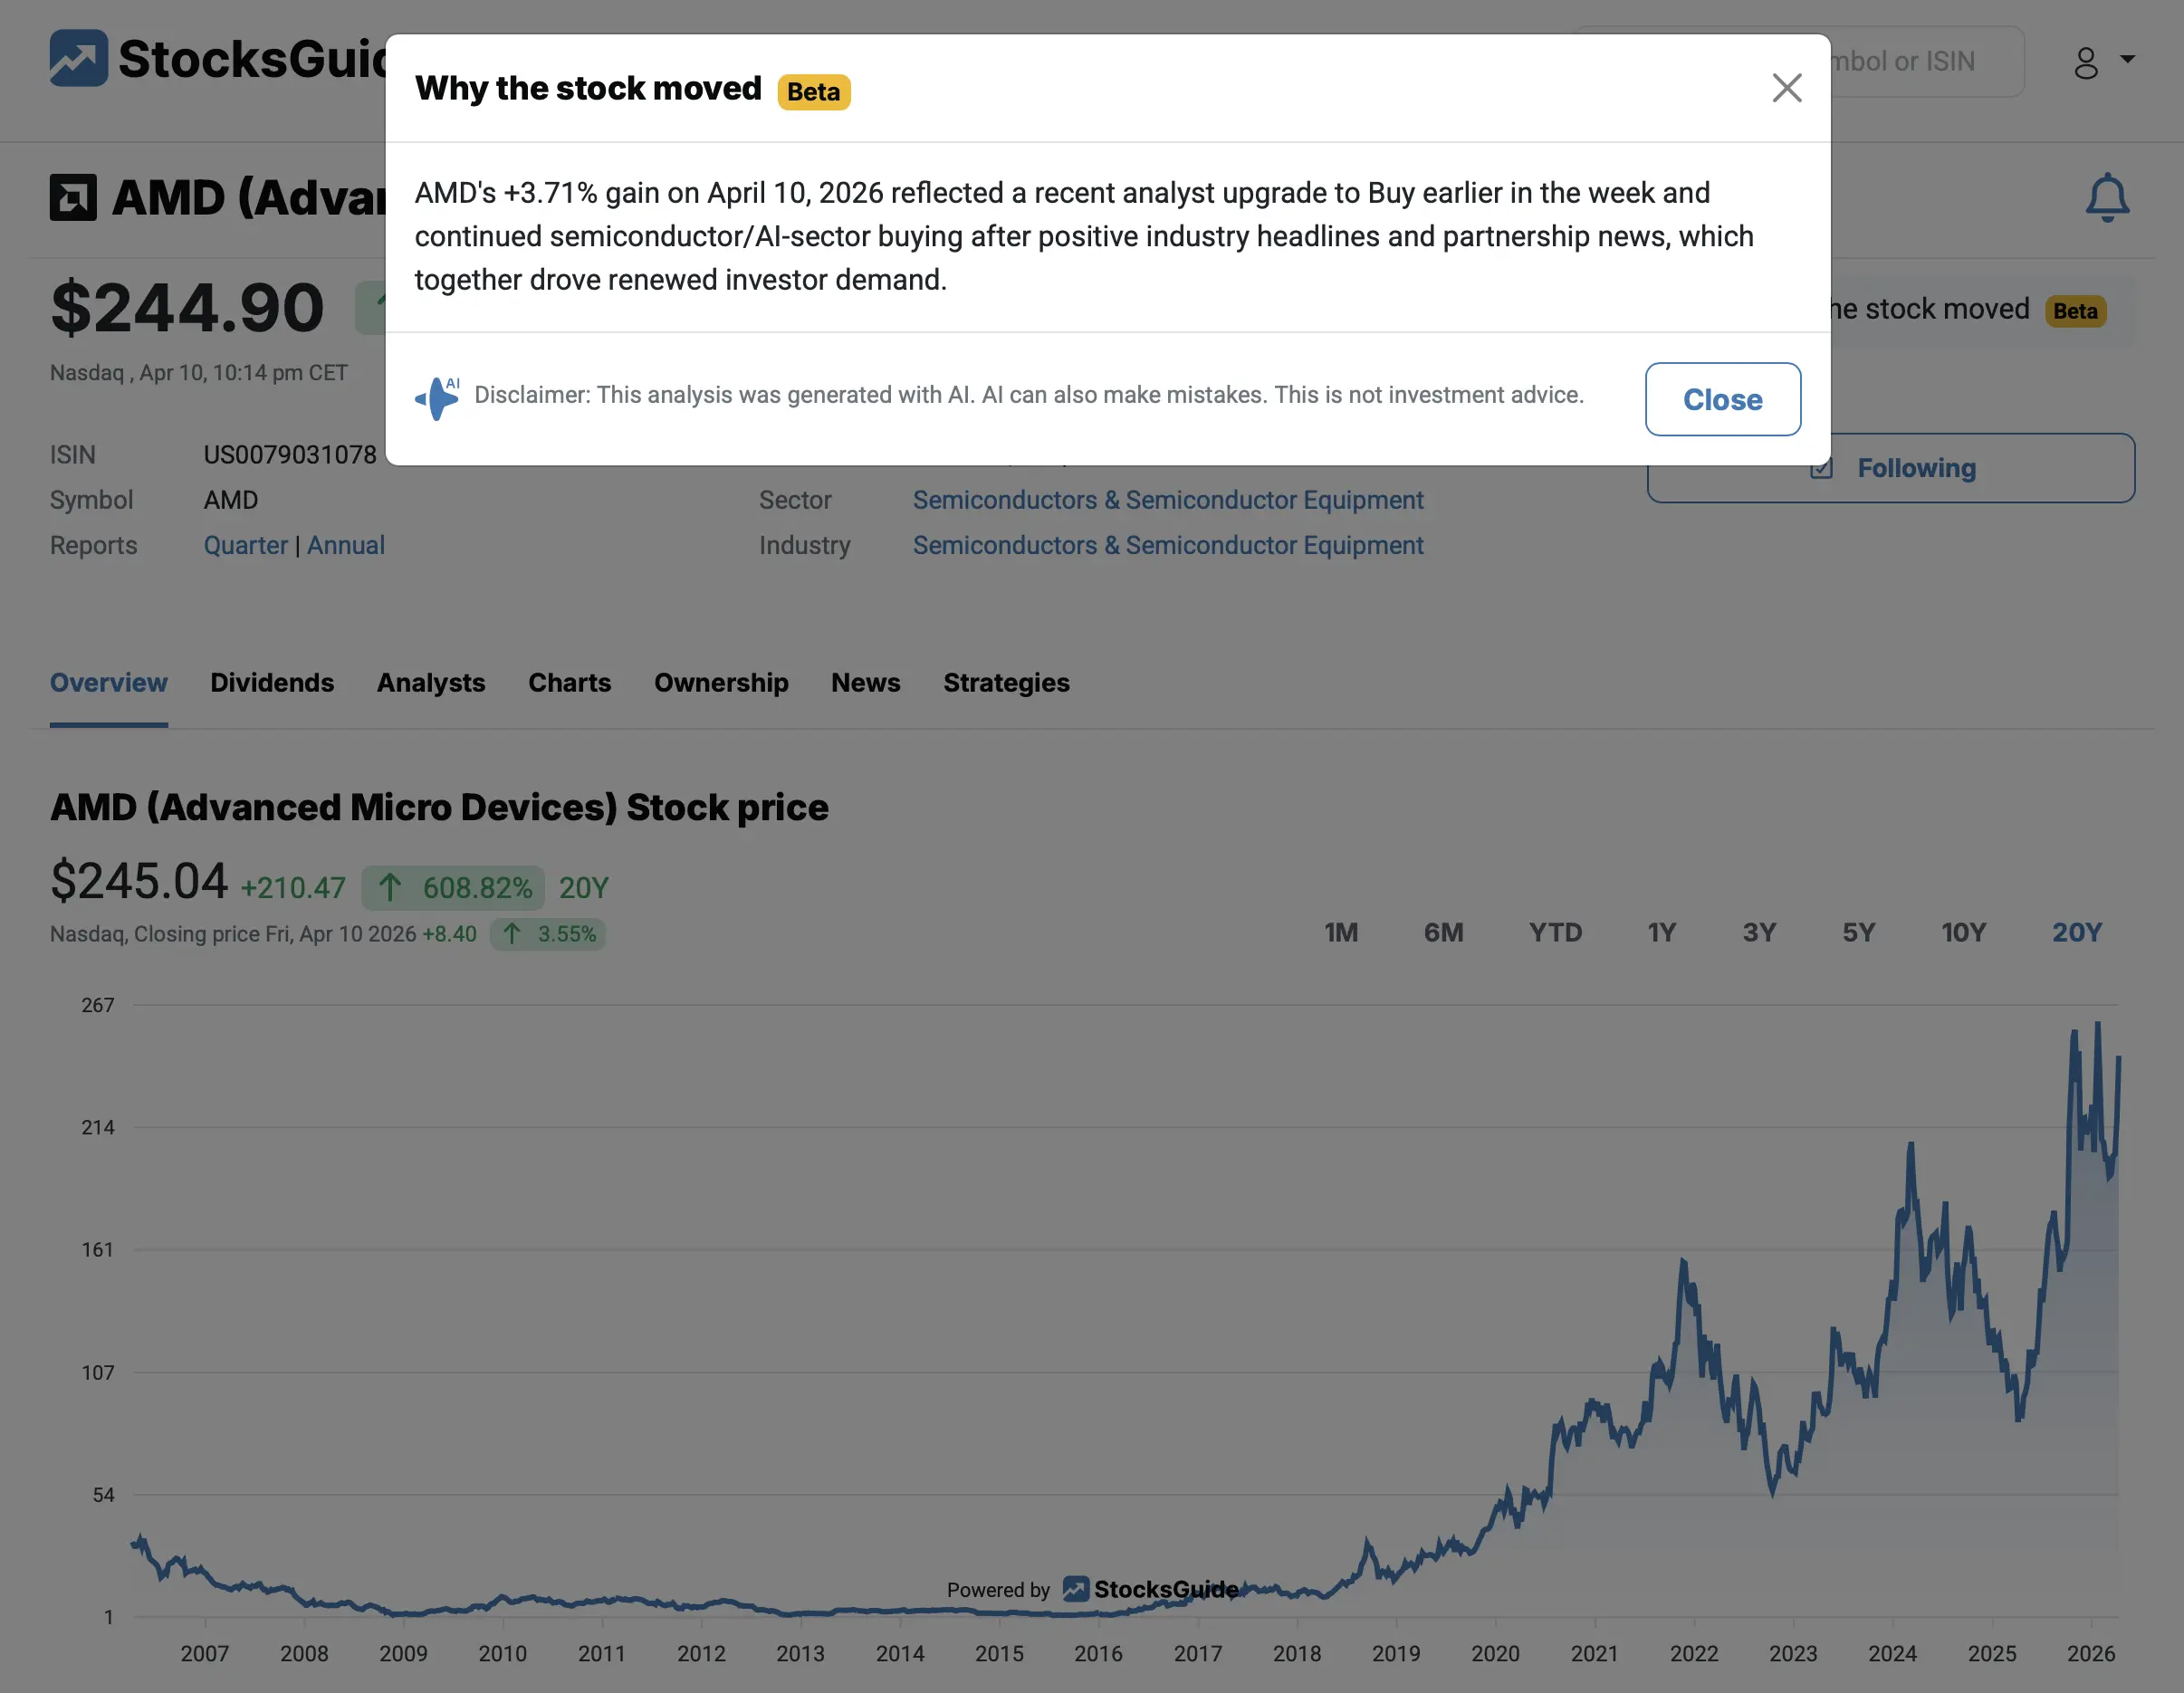Open the Semiconductors & Semiconductor Equipment sector link
The width and height of the screenshot is (2184, 1693).
pos(1168,499)
